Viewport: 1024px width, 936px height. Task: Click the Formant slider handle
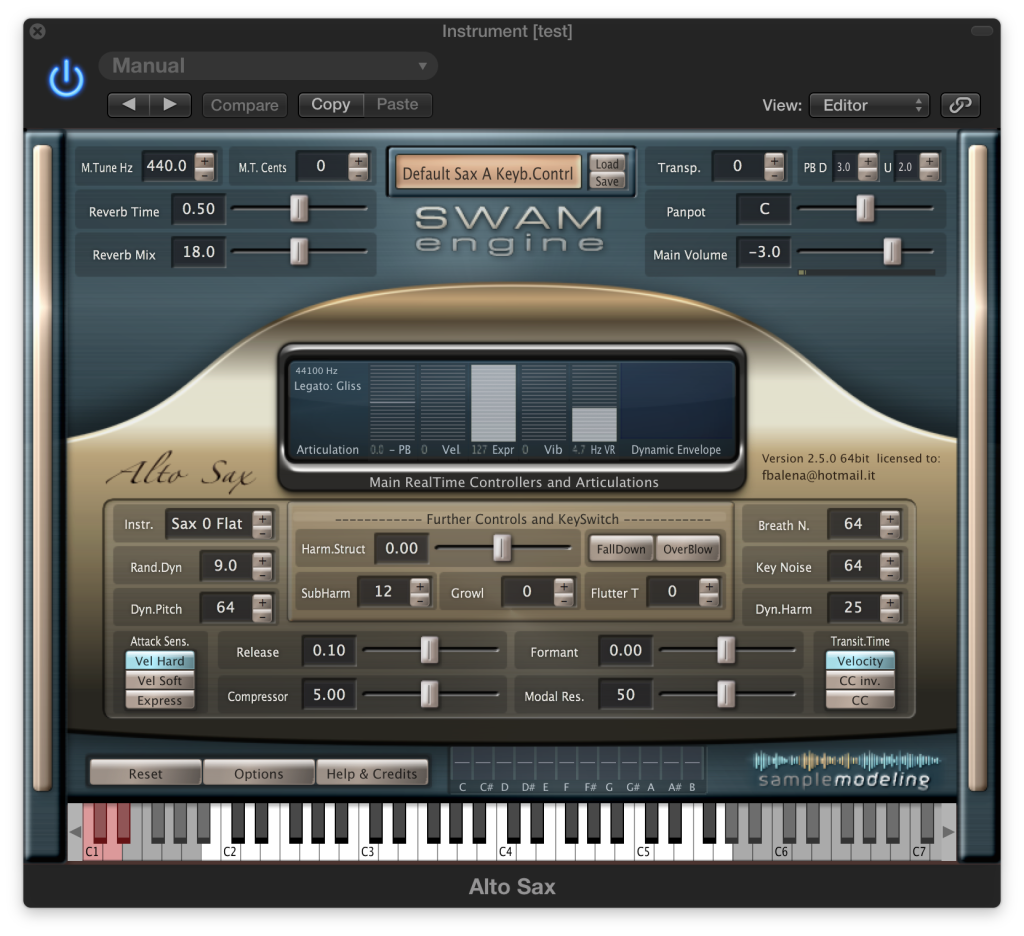(x=726, y=650)
